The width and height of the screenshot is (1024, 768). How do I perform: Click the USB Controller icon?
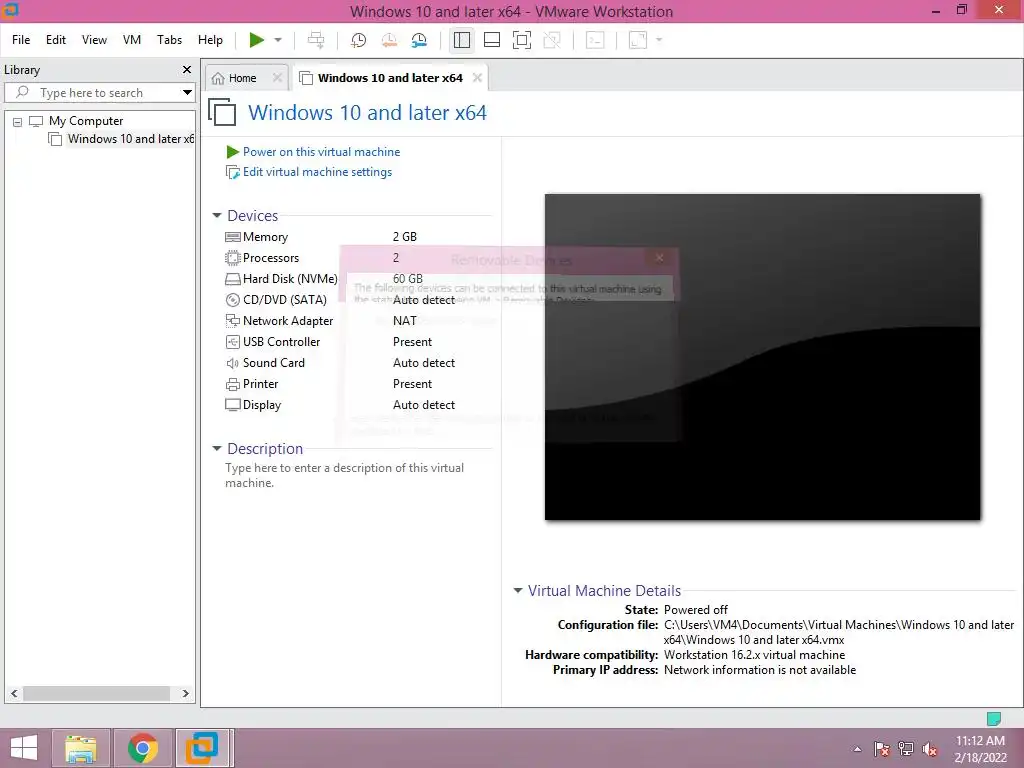[x=232, y=342]
